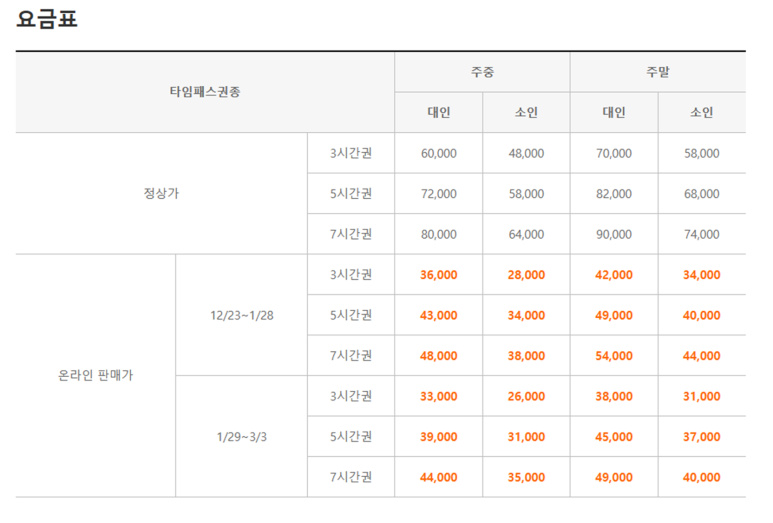Select 소인 header under 주말
The width and height of the screenshot is (773, 523).
[x=702, y=112]
